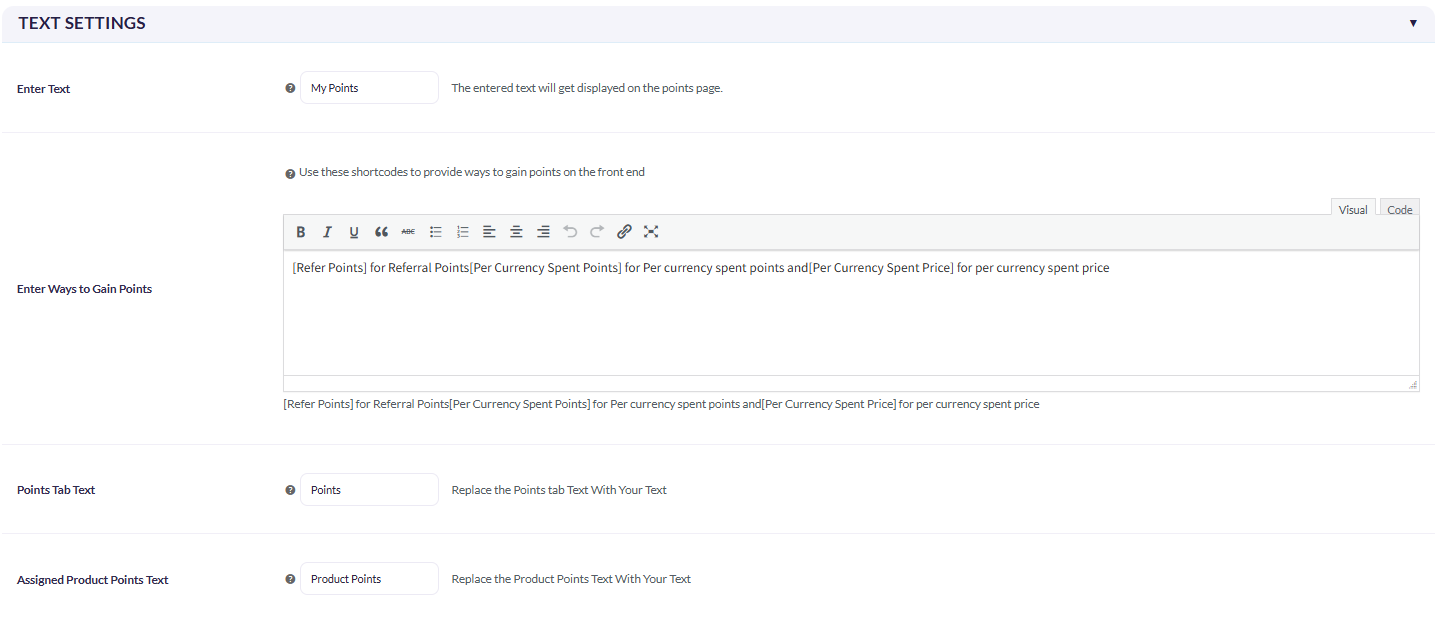
Task: Open help tooltip above shortcode description
Action: [290, 173]
